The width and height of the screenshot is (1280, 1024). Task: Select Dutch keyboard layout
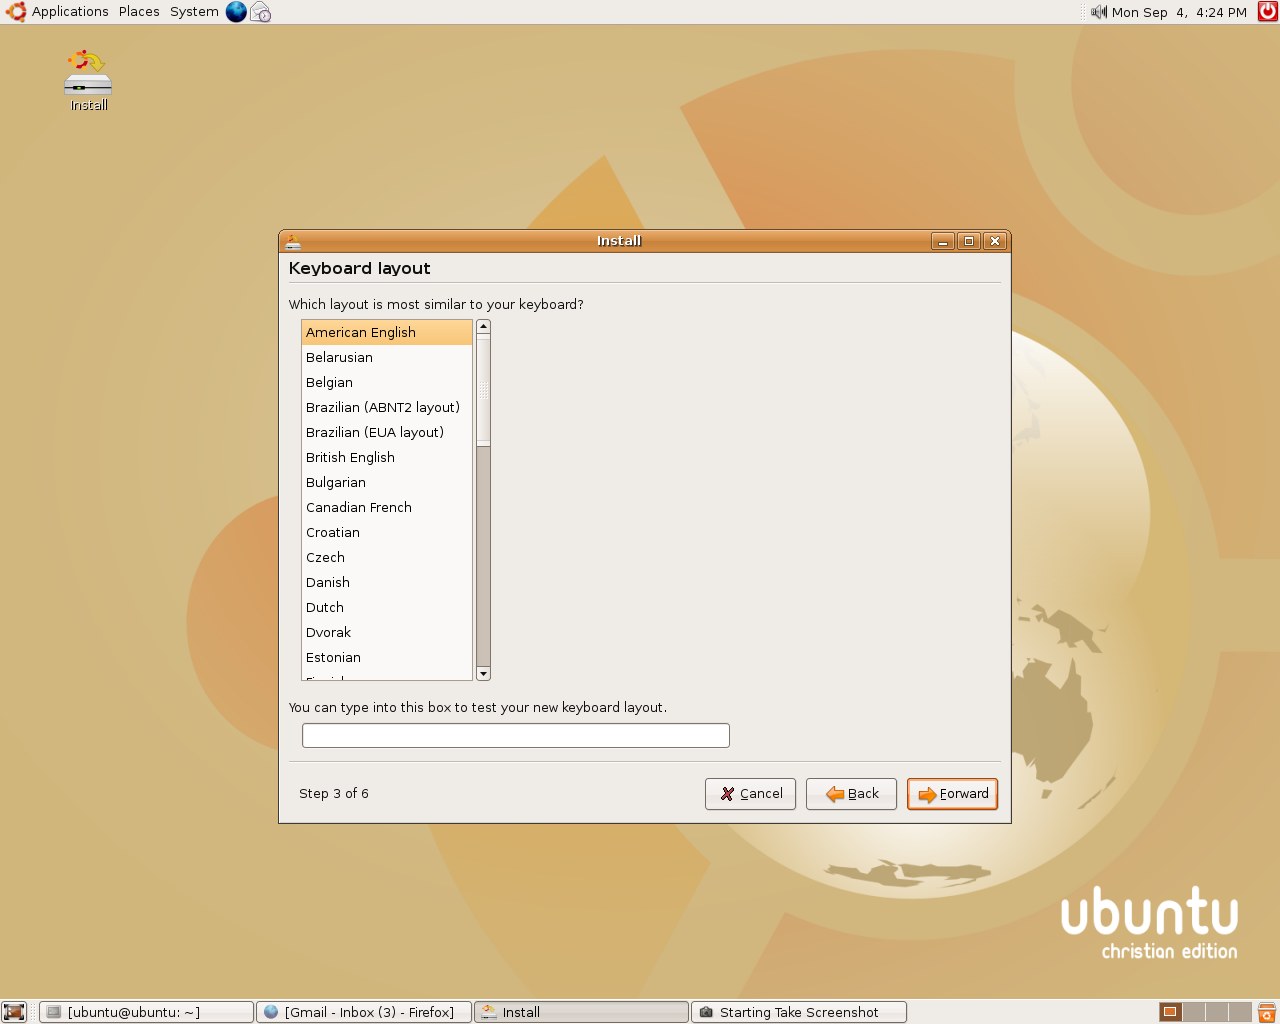click(387, 607)
